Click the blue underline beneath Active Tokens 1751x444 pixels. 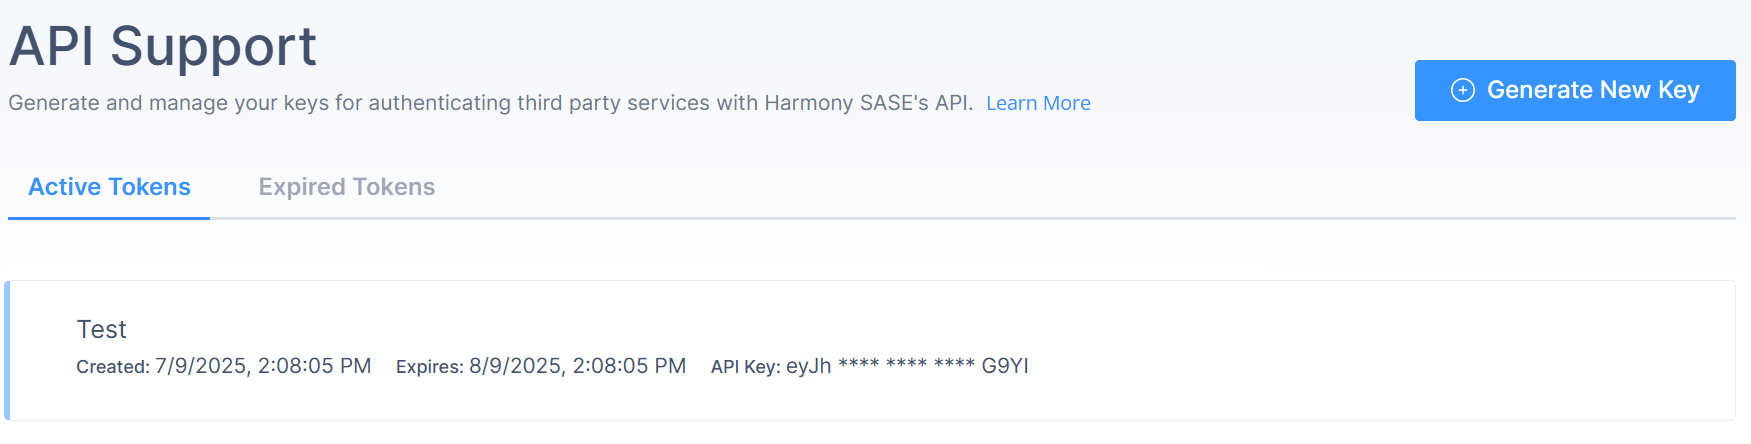coord(109,218)
